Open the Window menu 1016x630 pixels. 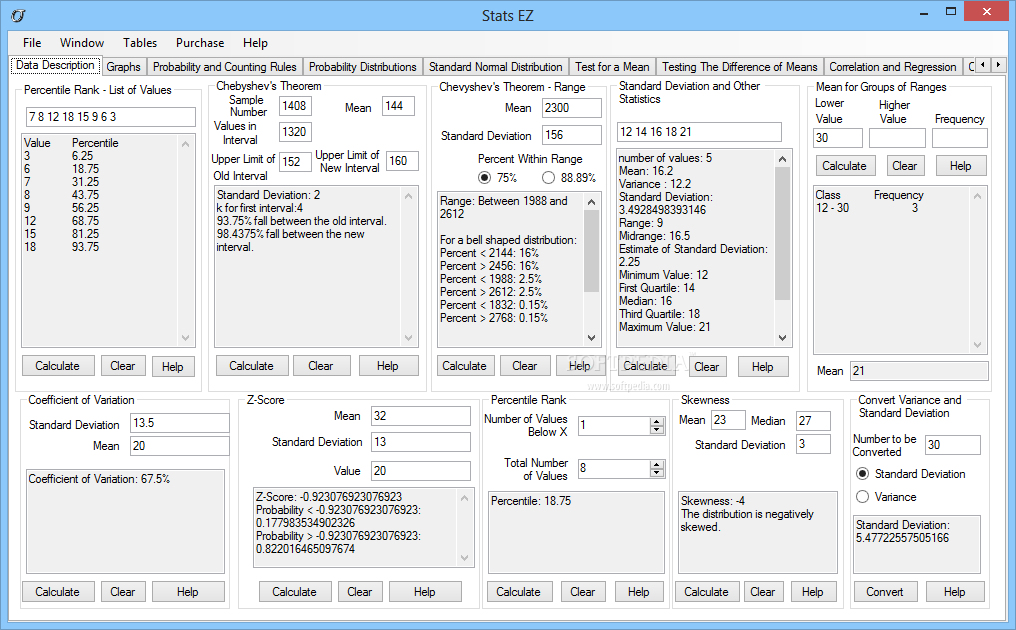pos(82,43)
